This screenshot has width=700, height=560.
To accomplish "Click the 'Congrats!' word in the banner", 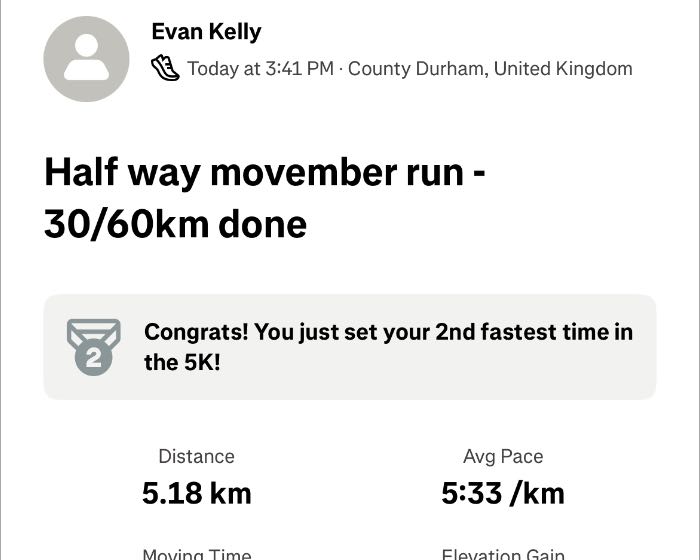I will (196, 332).
